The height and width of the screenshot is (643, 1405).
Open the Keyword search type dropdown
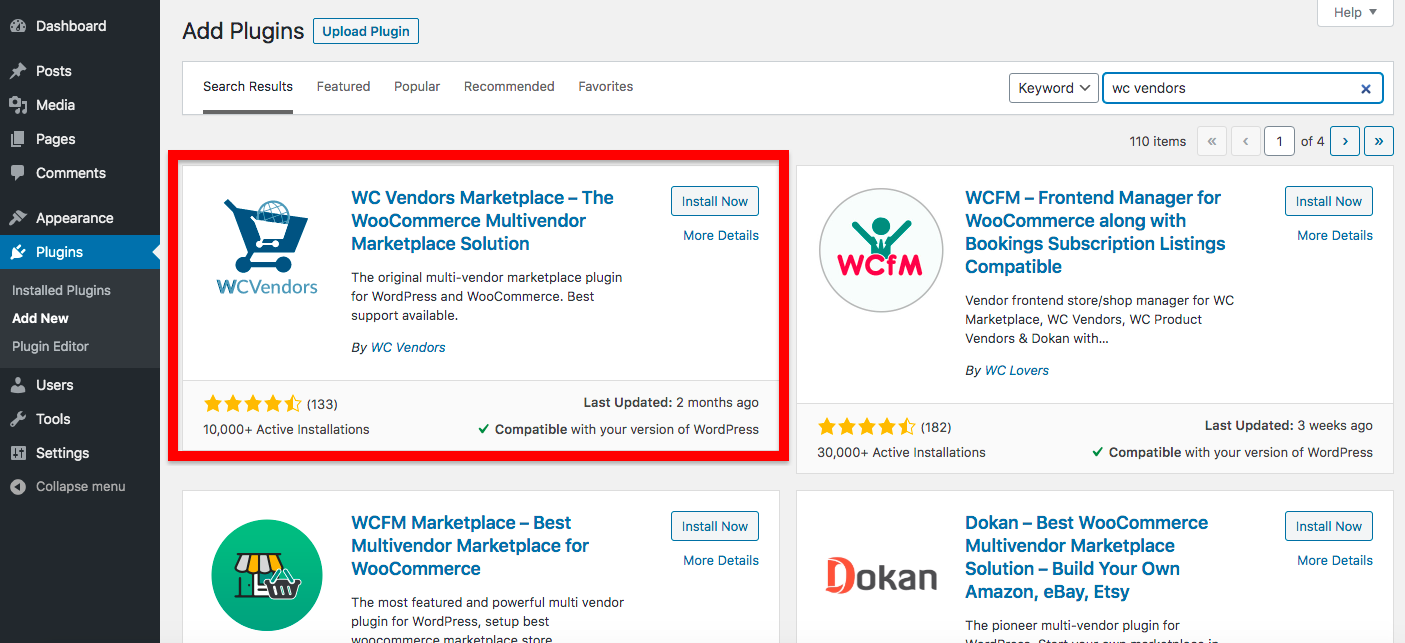tap(1054, 88)
